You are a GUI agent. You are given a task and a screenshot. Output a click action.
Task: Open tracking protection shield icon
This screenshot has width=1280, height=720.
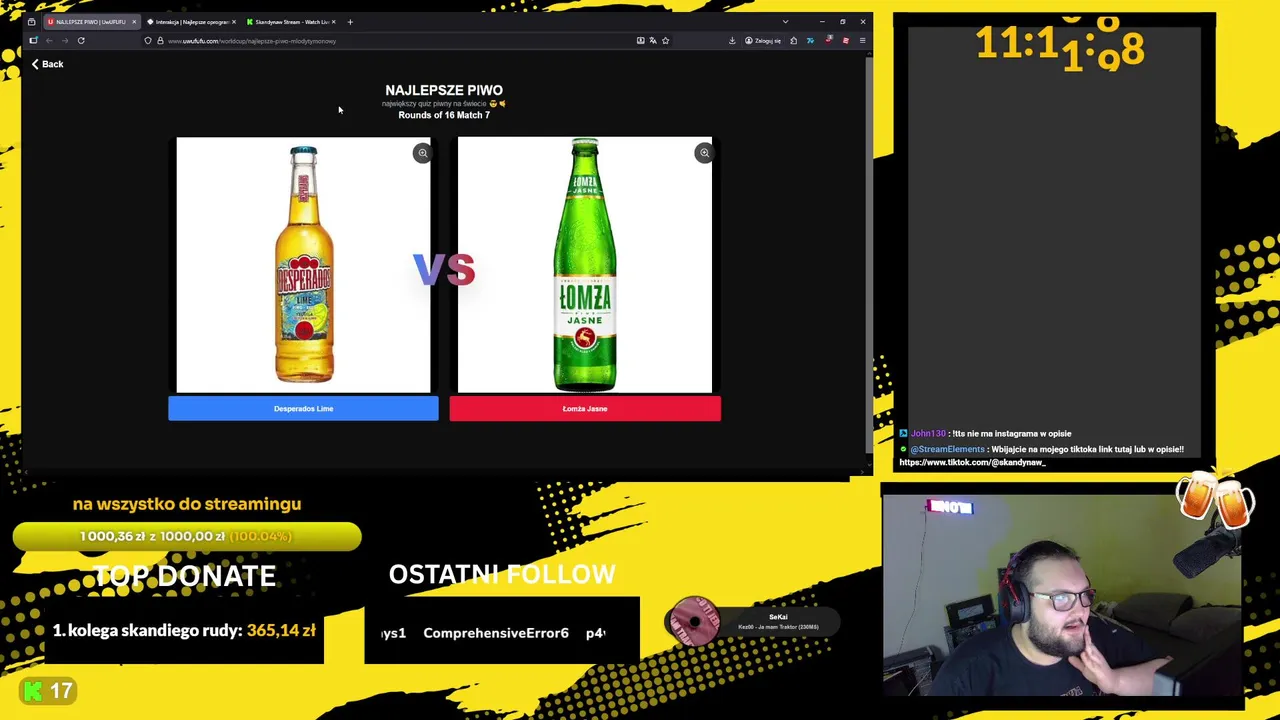tap(148, 41)
